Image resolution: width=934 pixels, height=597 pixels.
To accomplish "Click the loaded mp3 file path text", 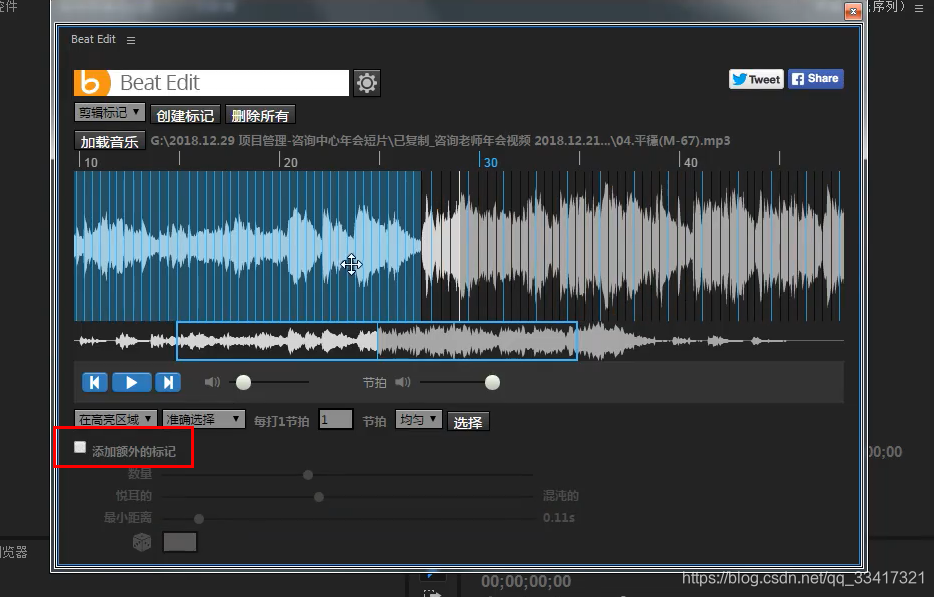I will tap(440, 141).
